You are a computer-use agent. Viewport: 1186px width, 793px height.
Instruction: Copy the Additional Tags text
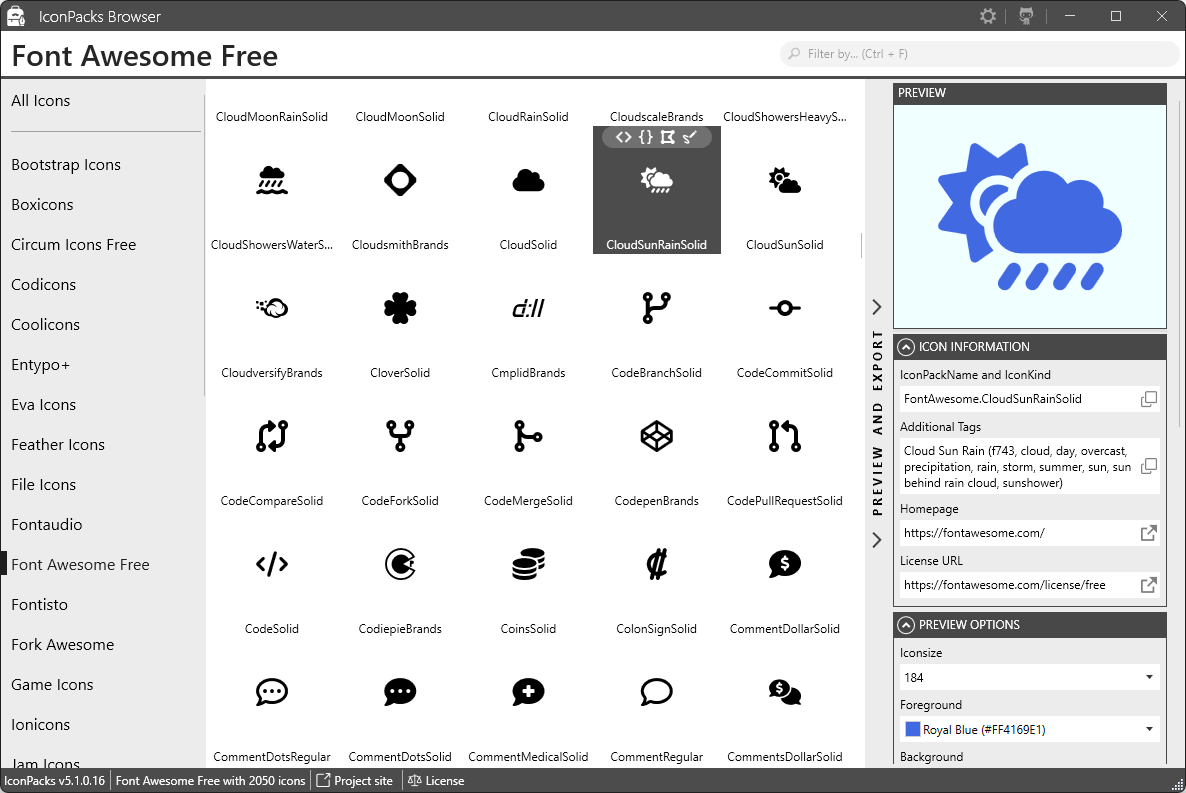pyautogui.click(x=1148, y=466)
